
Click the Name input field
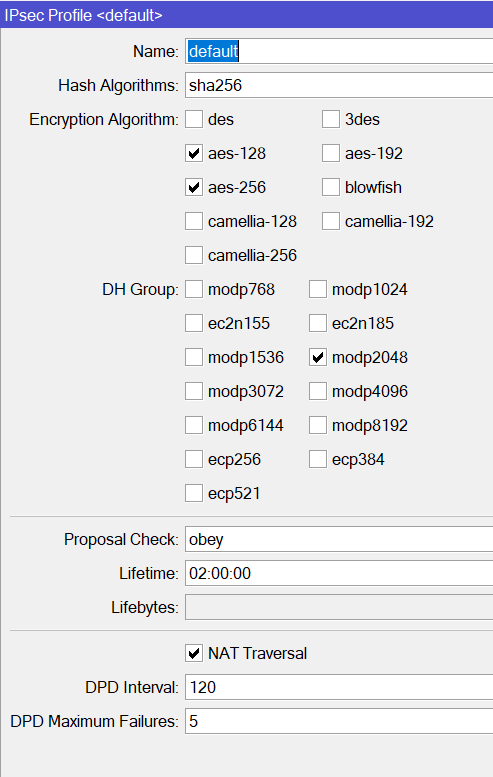(x=339, y=51)
